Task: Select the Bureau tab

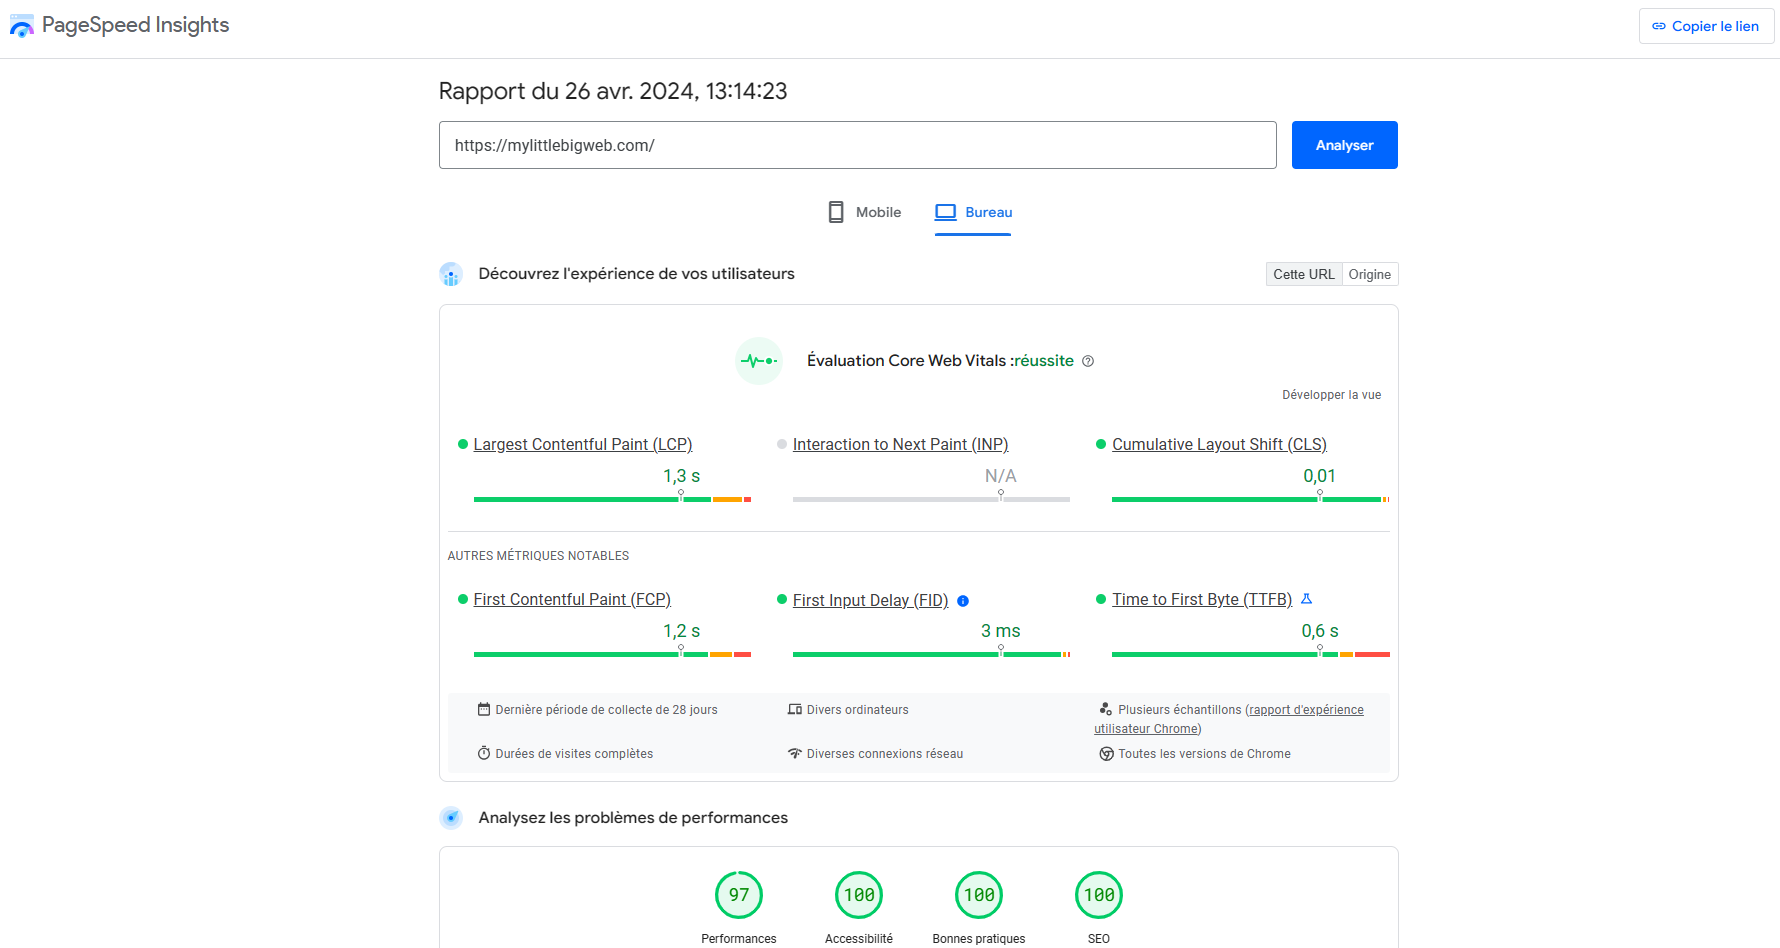Action: point(973,212)
